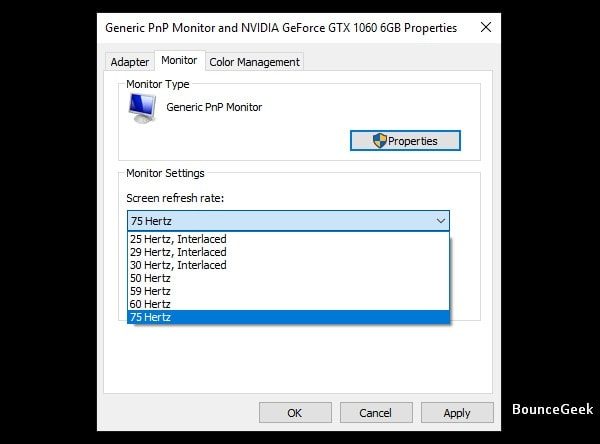The height and width of the screenshot is (444, 600).
Task: Close the Properties dialog window
Action: [x=486, y=27]
